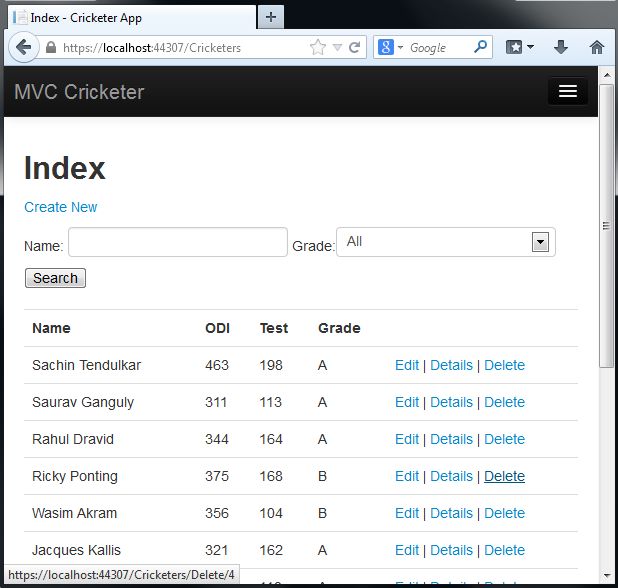
Task: Delete the Sachin Tendulkar entry
Action: coord(504,365)
